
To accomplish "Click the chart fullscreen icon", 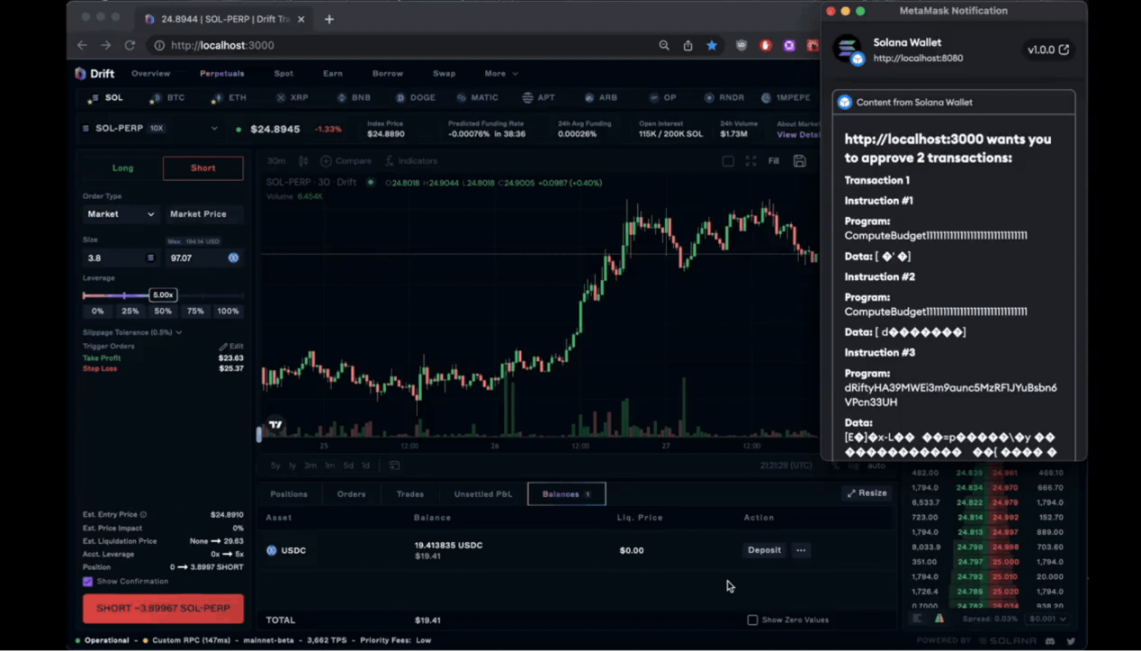I will pyautogui.click(x=750, y=161).
